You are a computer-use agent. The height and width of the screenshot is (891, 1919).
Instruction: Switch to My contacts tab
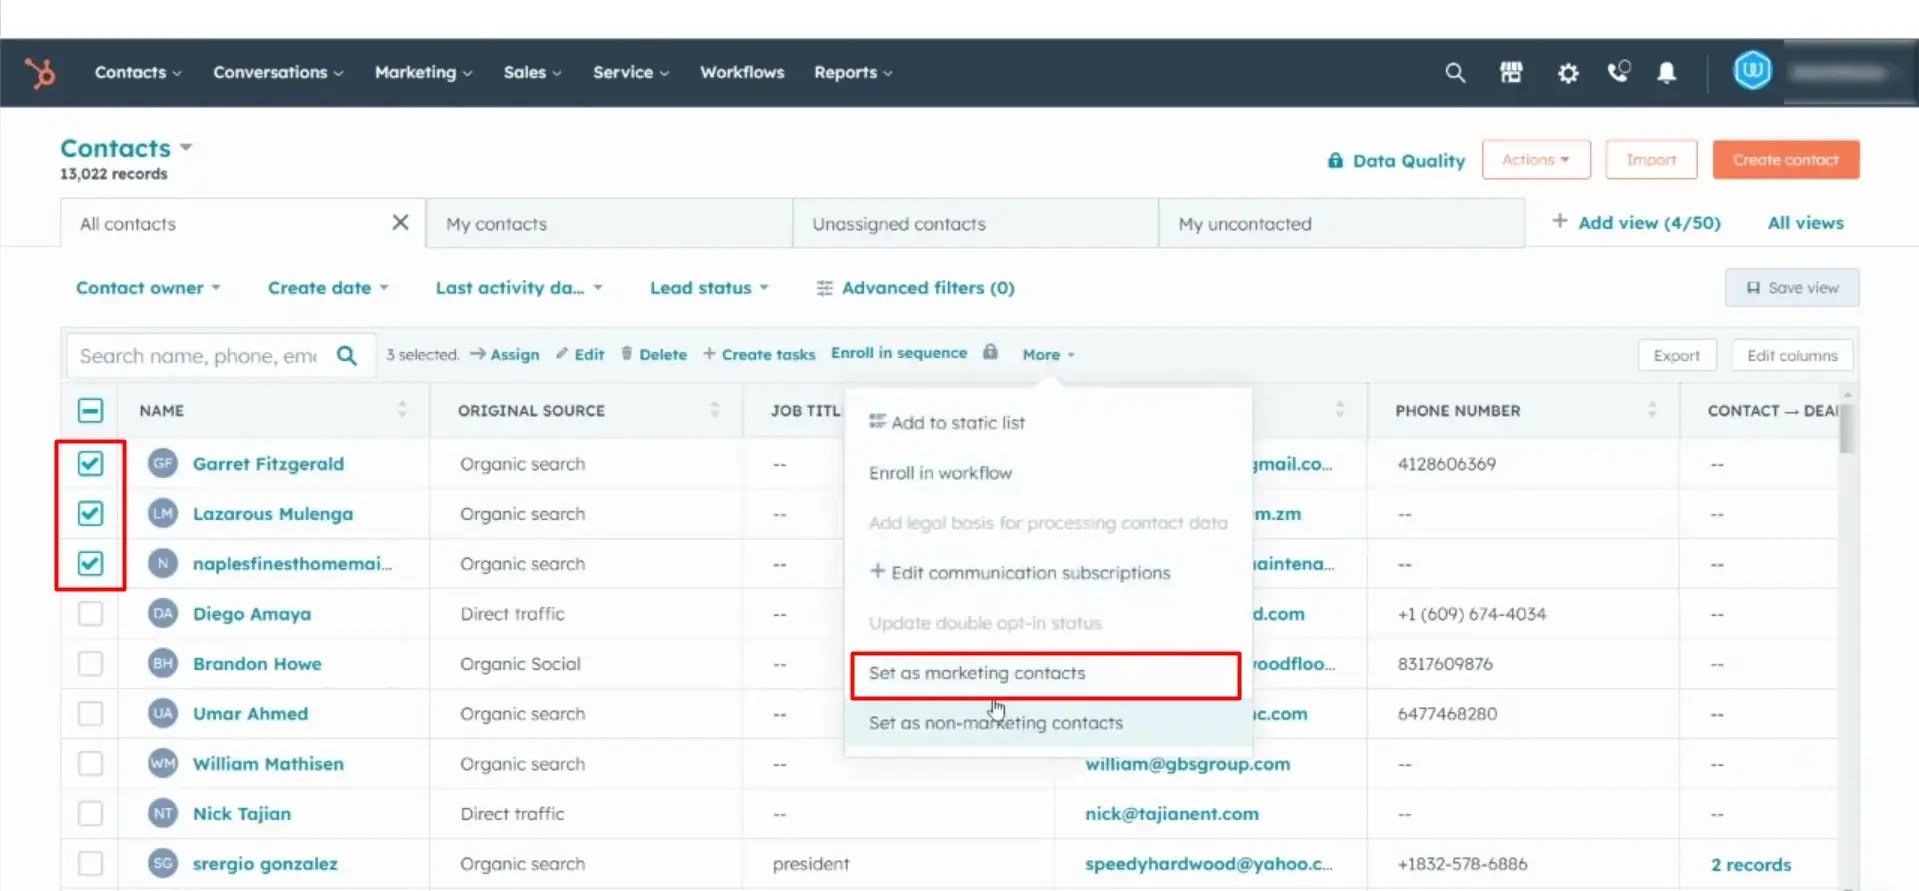(609, 223)
